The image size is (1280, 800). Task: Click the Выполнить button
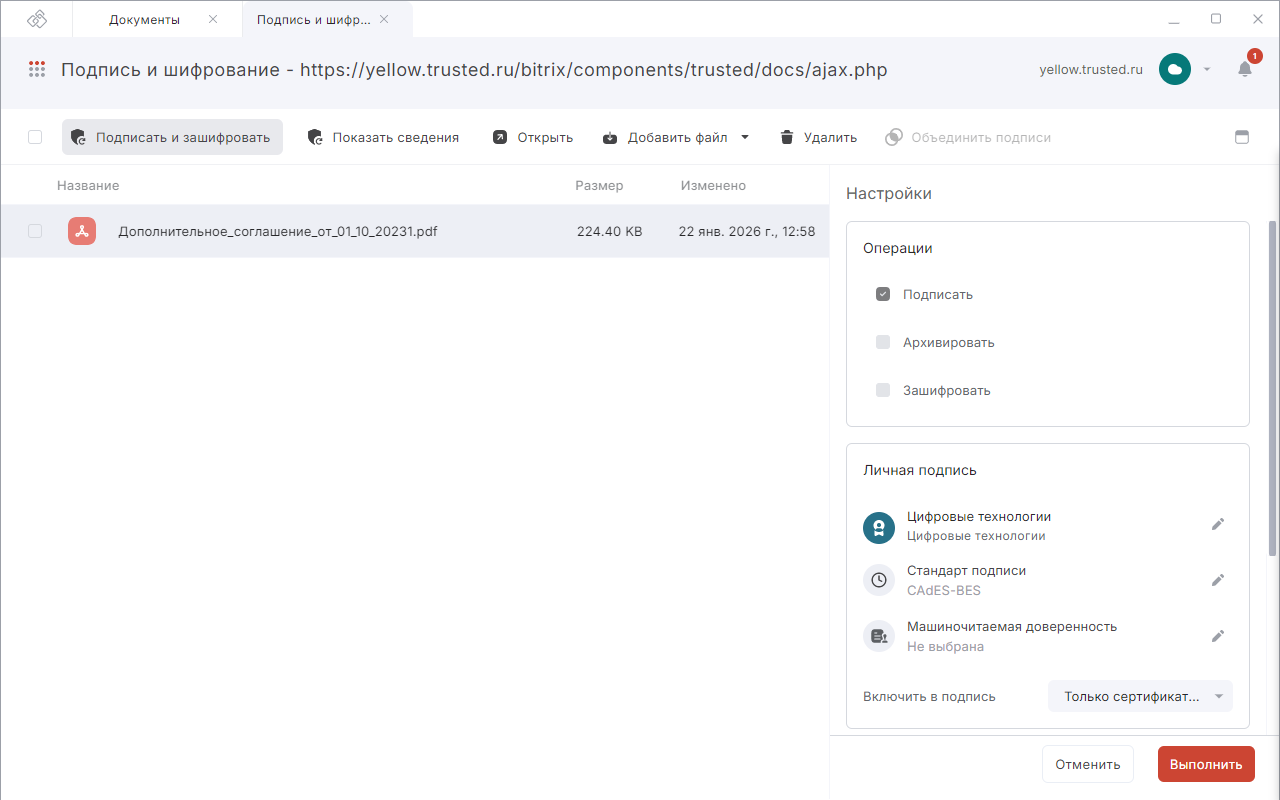(x=1206, y=763)
